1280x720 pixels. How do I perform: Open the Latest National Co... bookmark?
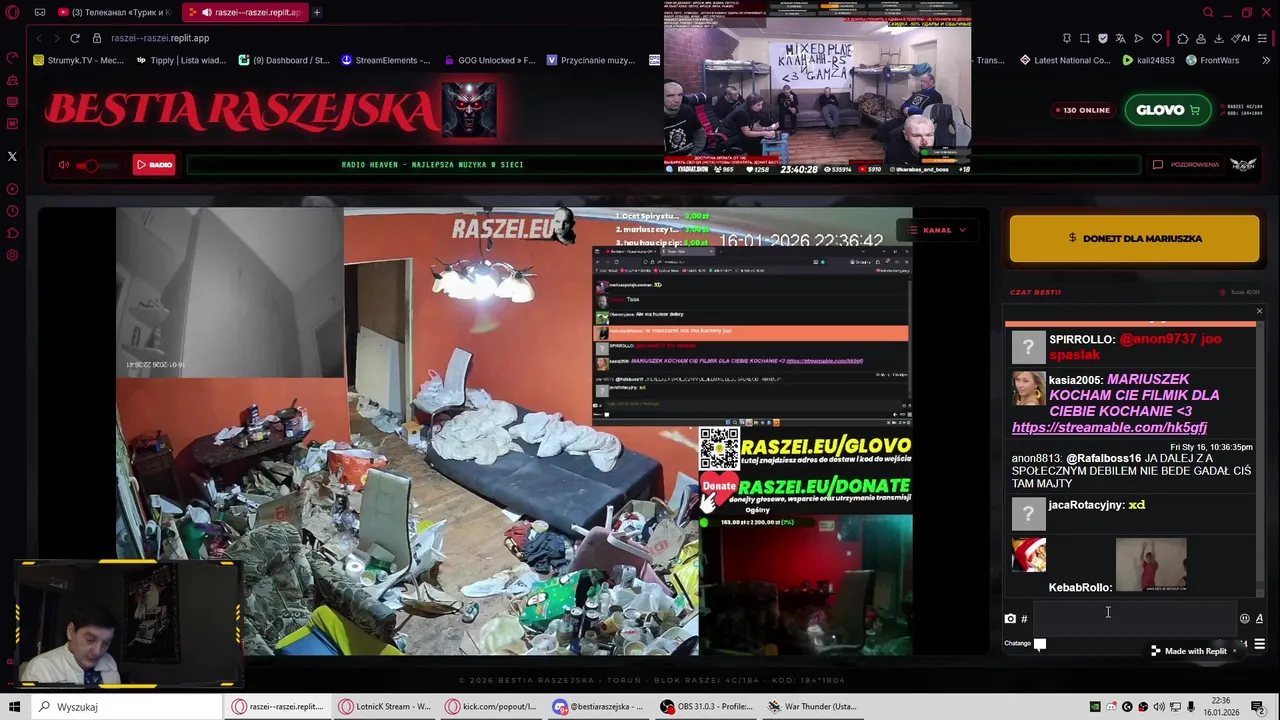click(x=1065, y=60)
